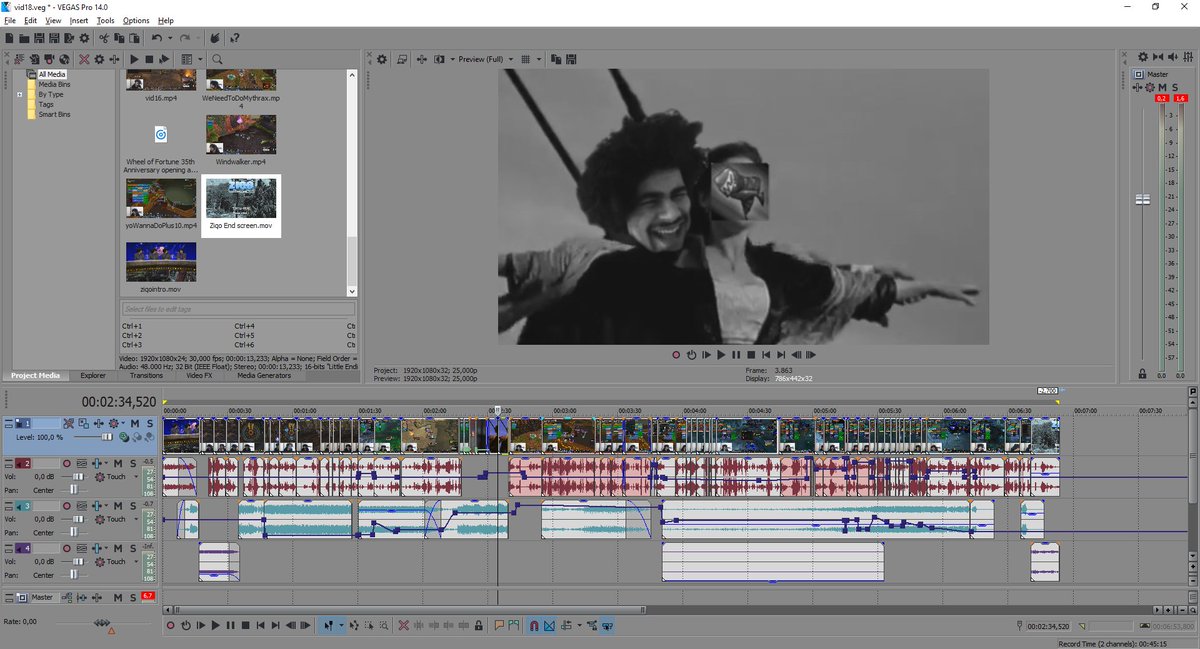Image resolution: width=1200 pixels, height=649 pixels.
Task: Mute audio track 2
Action: pos(118,464)
